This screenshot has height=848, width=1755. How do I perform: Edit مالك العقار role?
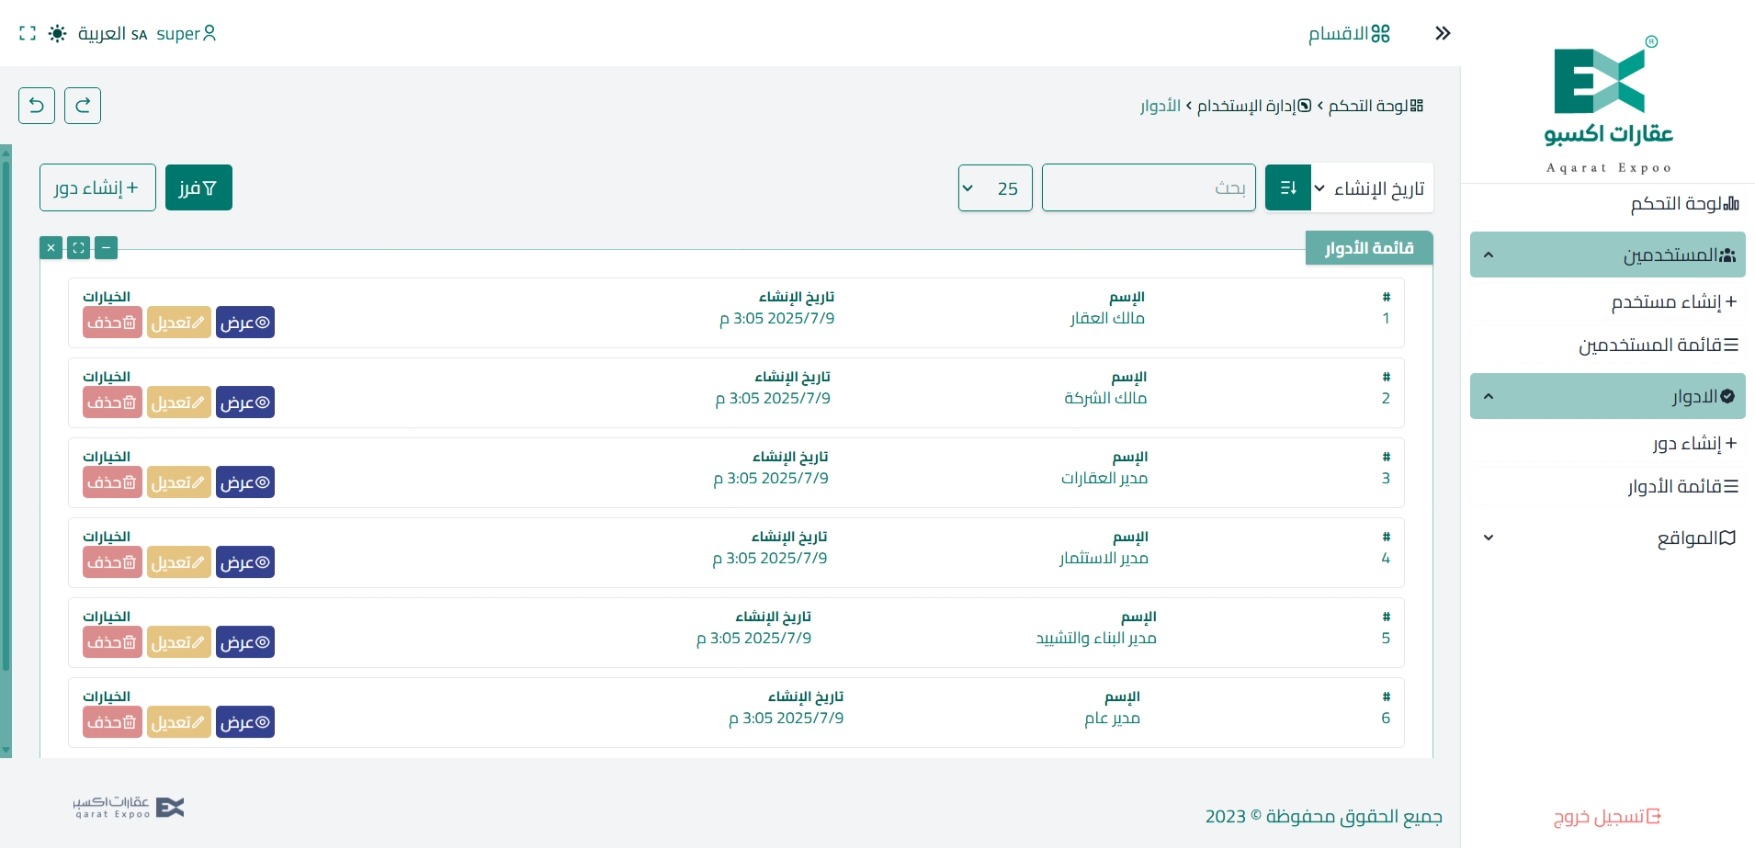pos(179,322)
